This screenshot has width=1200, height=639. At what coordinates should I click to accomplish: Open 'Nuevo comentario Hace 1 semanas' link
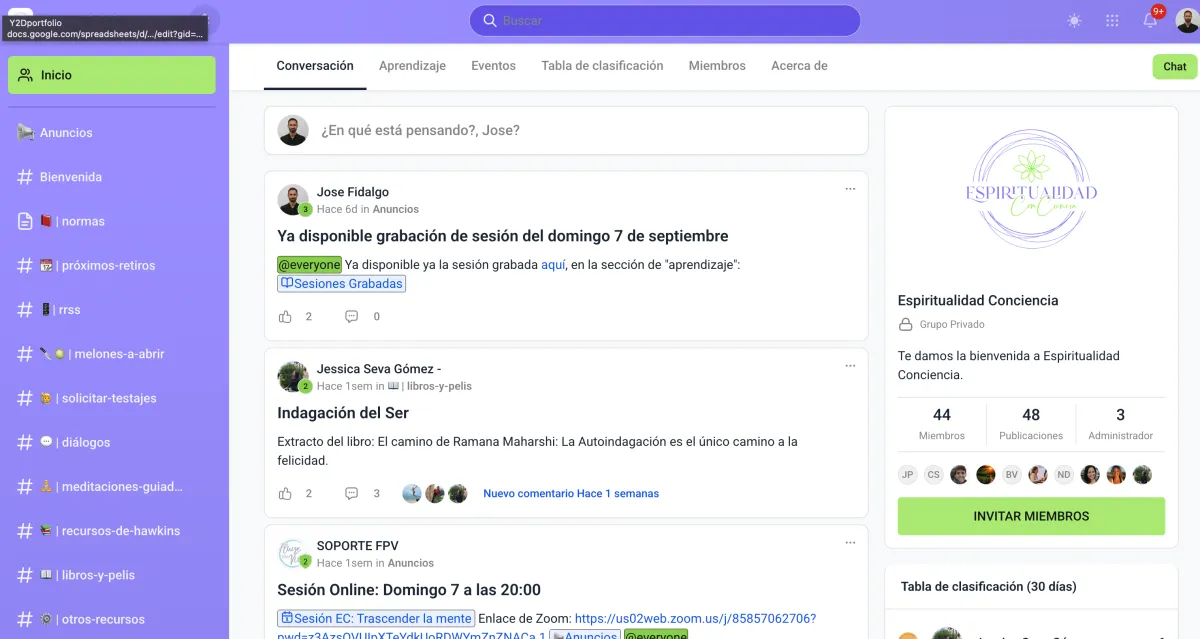pyautogui.click(x=571, y=494)
